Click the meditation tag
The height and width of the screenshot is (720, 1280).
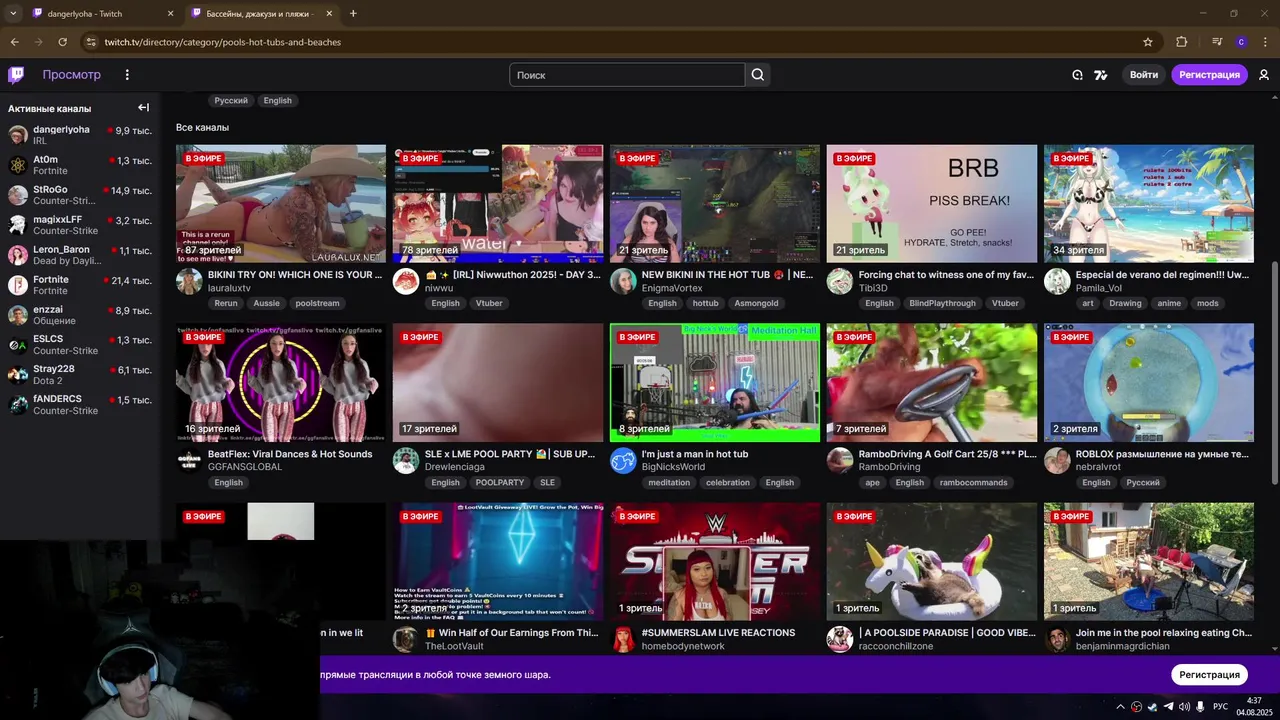669,482
